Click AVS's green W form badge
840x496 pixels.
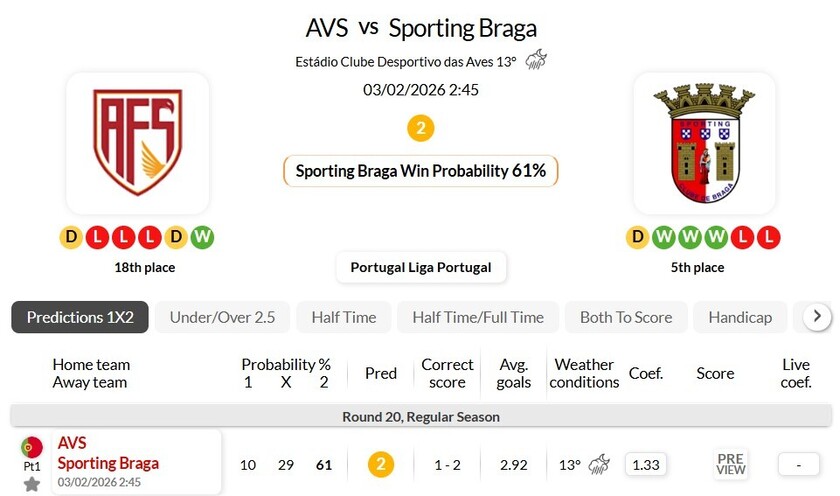pyautogui.click(x=203, y=237)
